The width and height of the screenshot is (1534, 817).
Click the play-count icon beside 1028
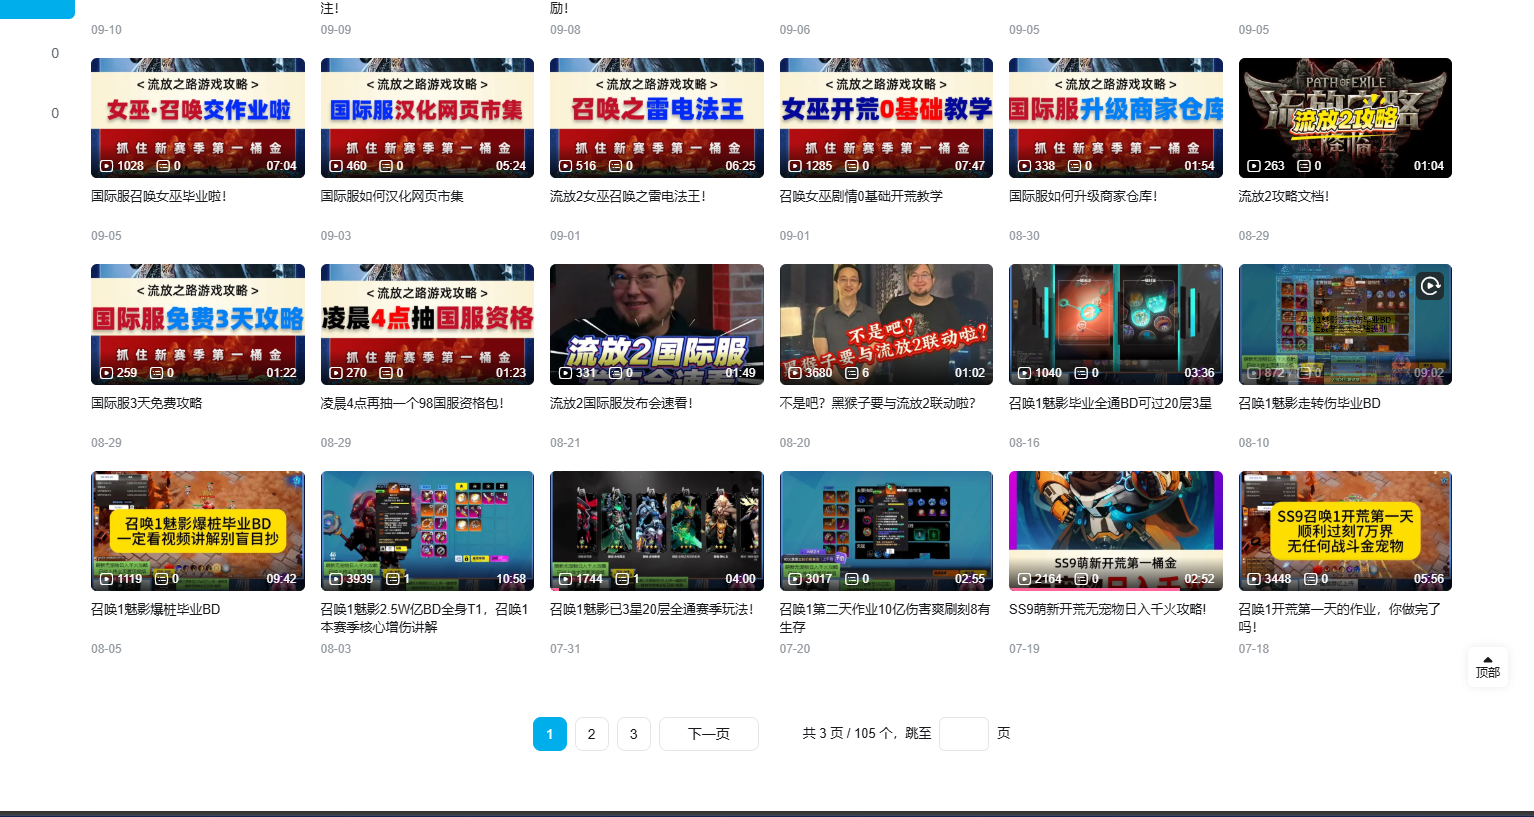coord(107,166)
